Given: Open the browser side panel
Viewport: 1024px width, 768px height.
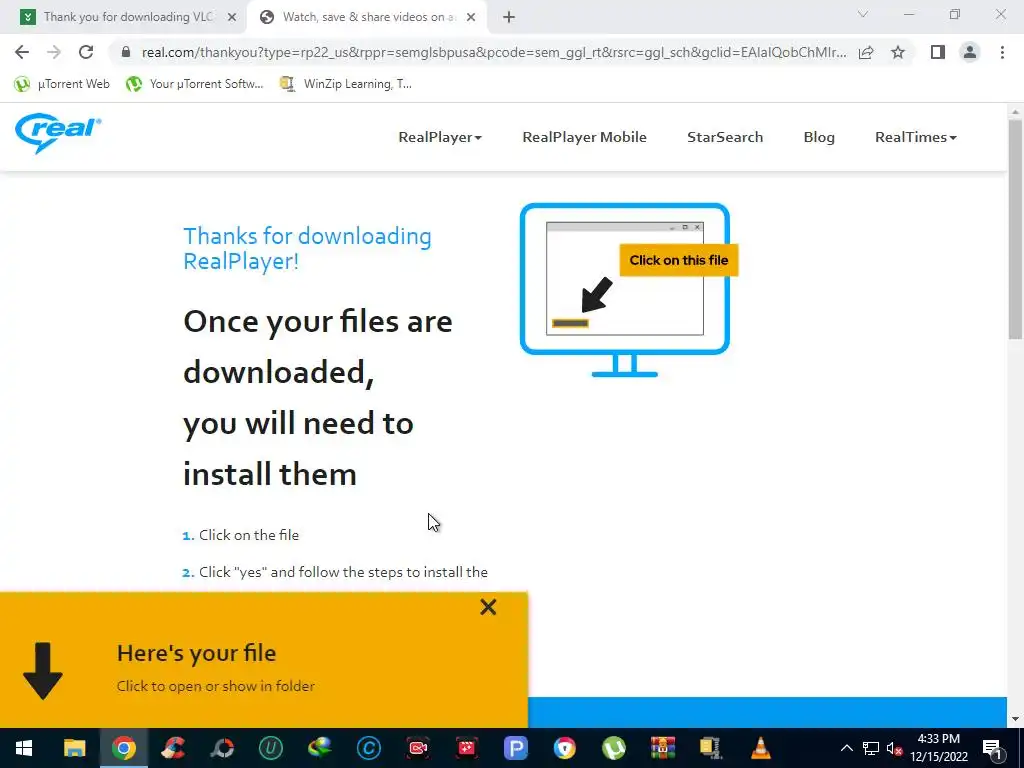Looking at the screenshot, I should (x=938, y=52).
